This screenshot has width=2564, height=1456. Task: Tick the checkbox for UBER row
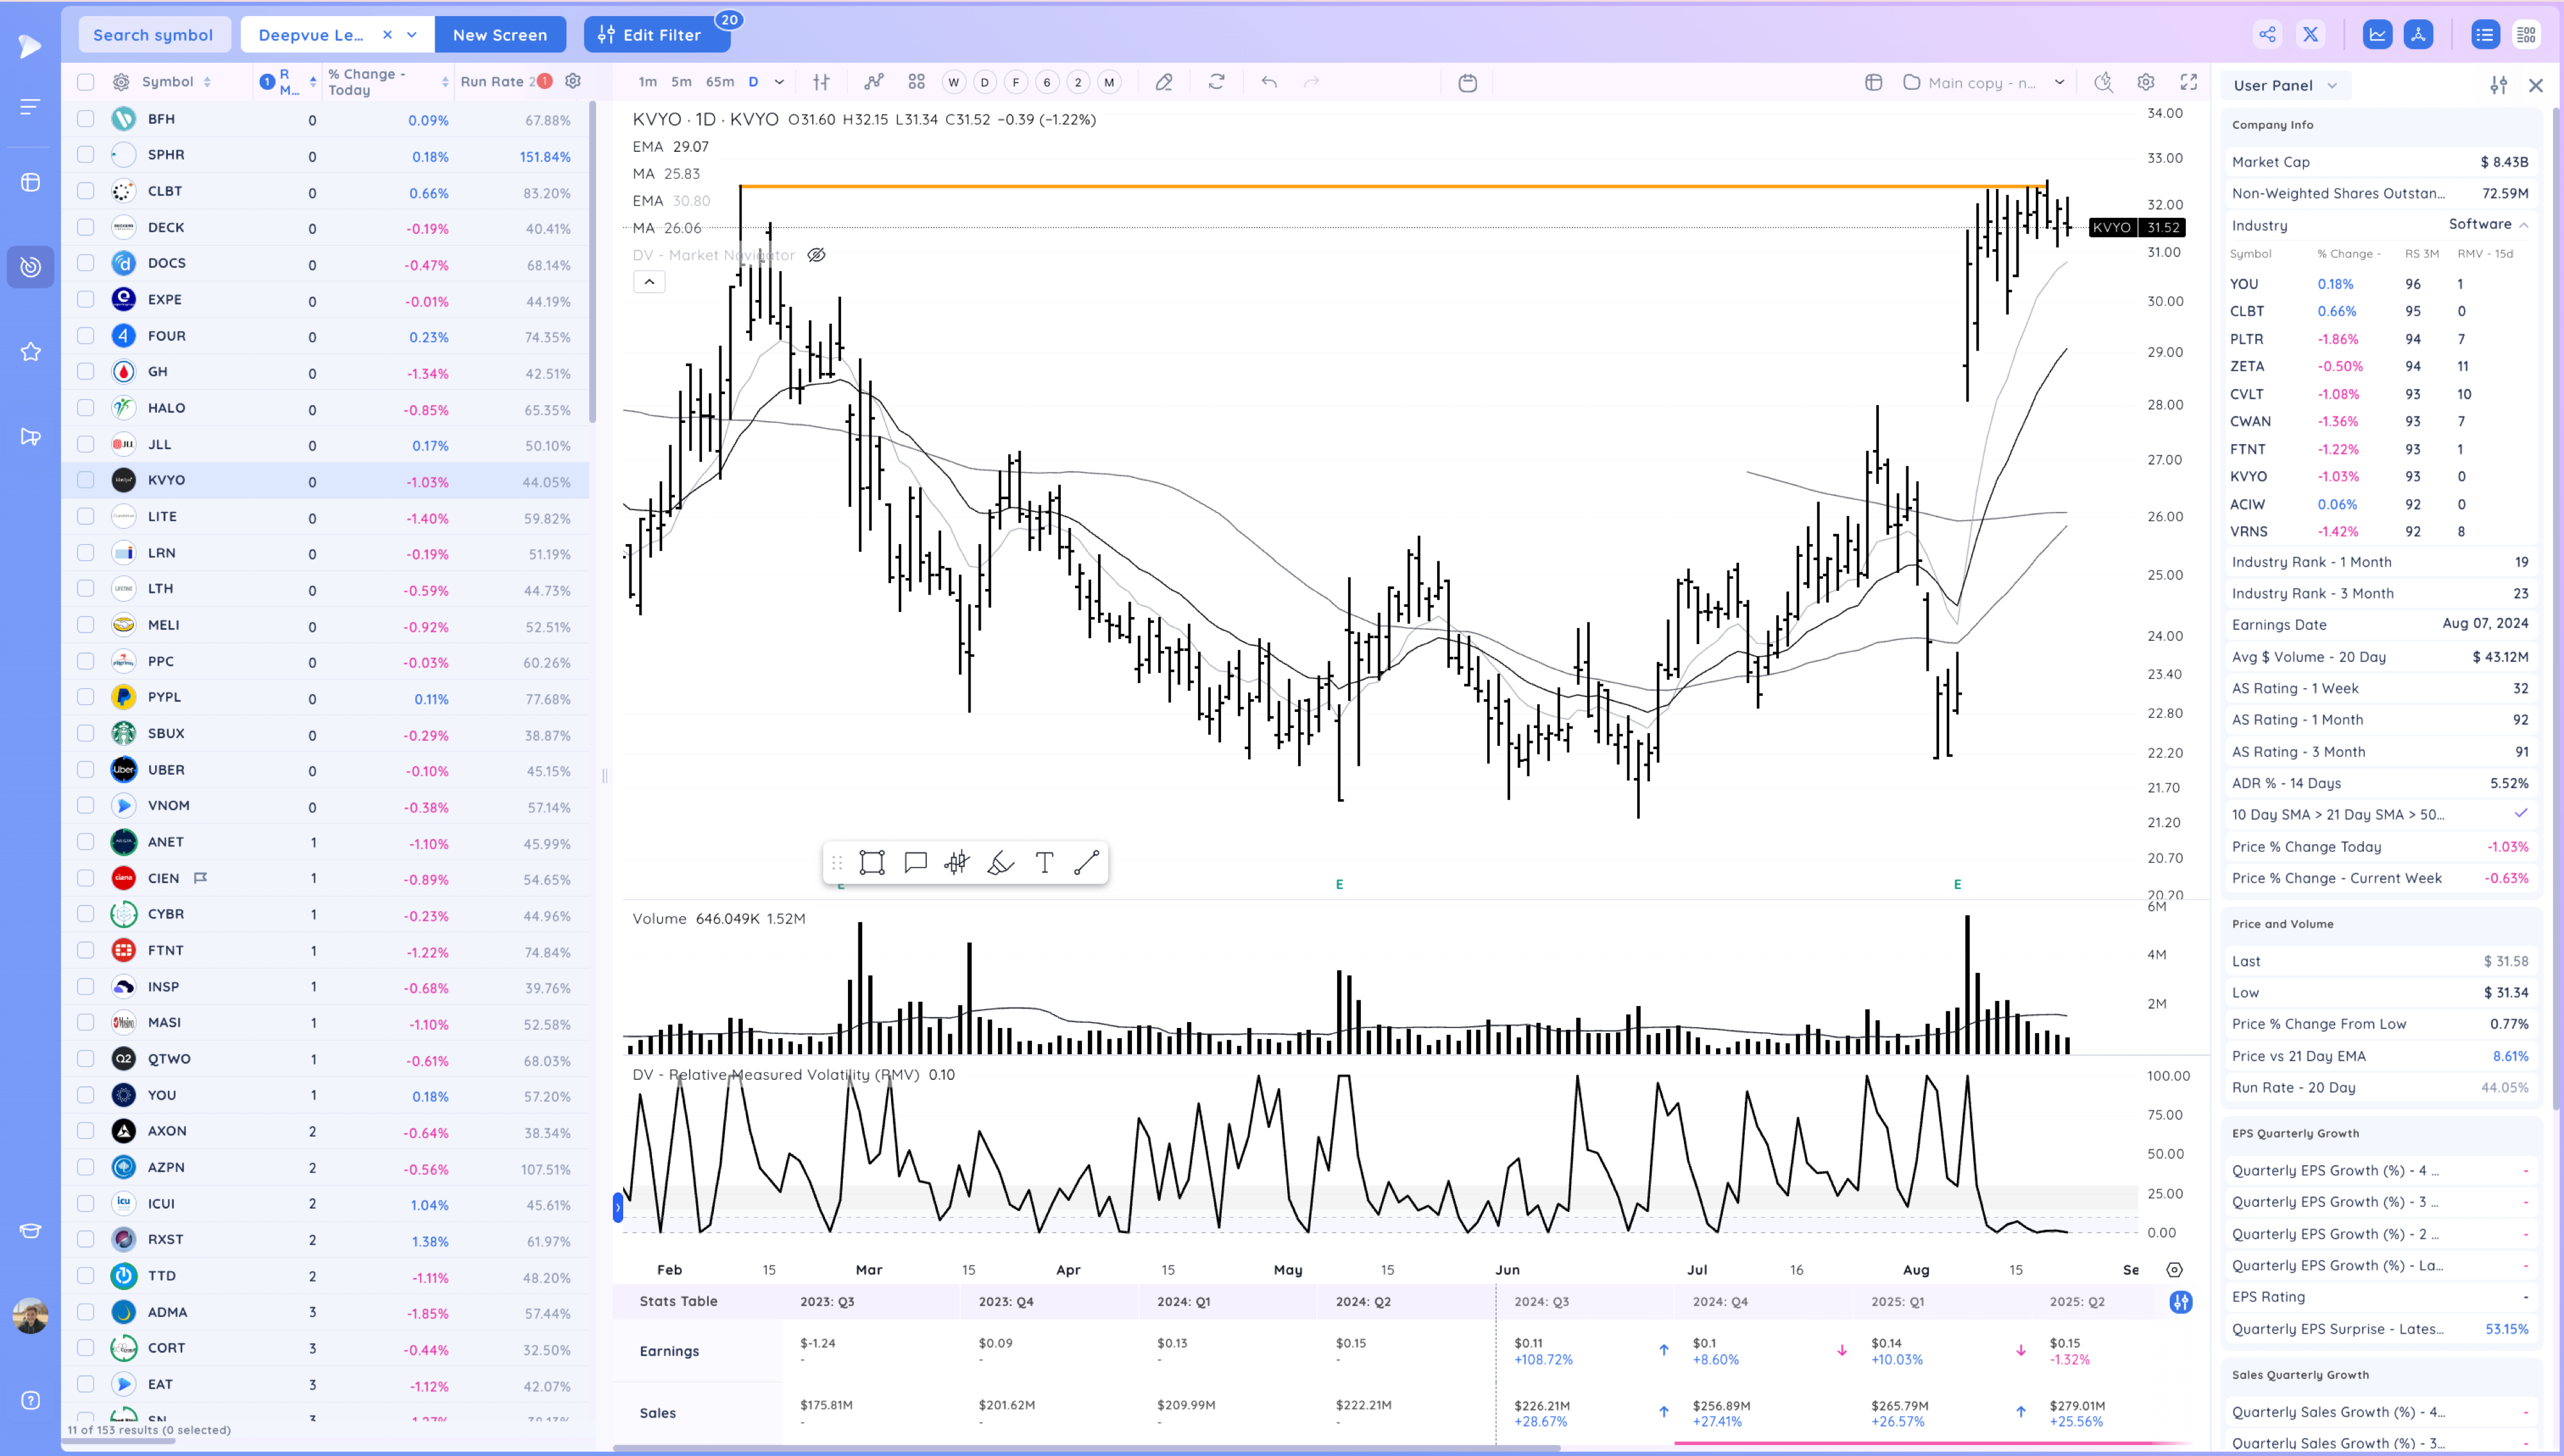point(86,769)
